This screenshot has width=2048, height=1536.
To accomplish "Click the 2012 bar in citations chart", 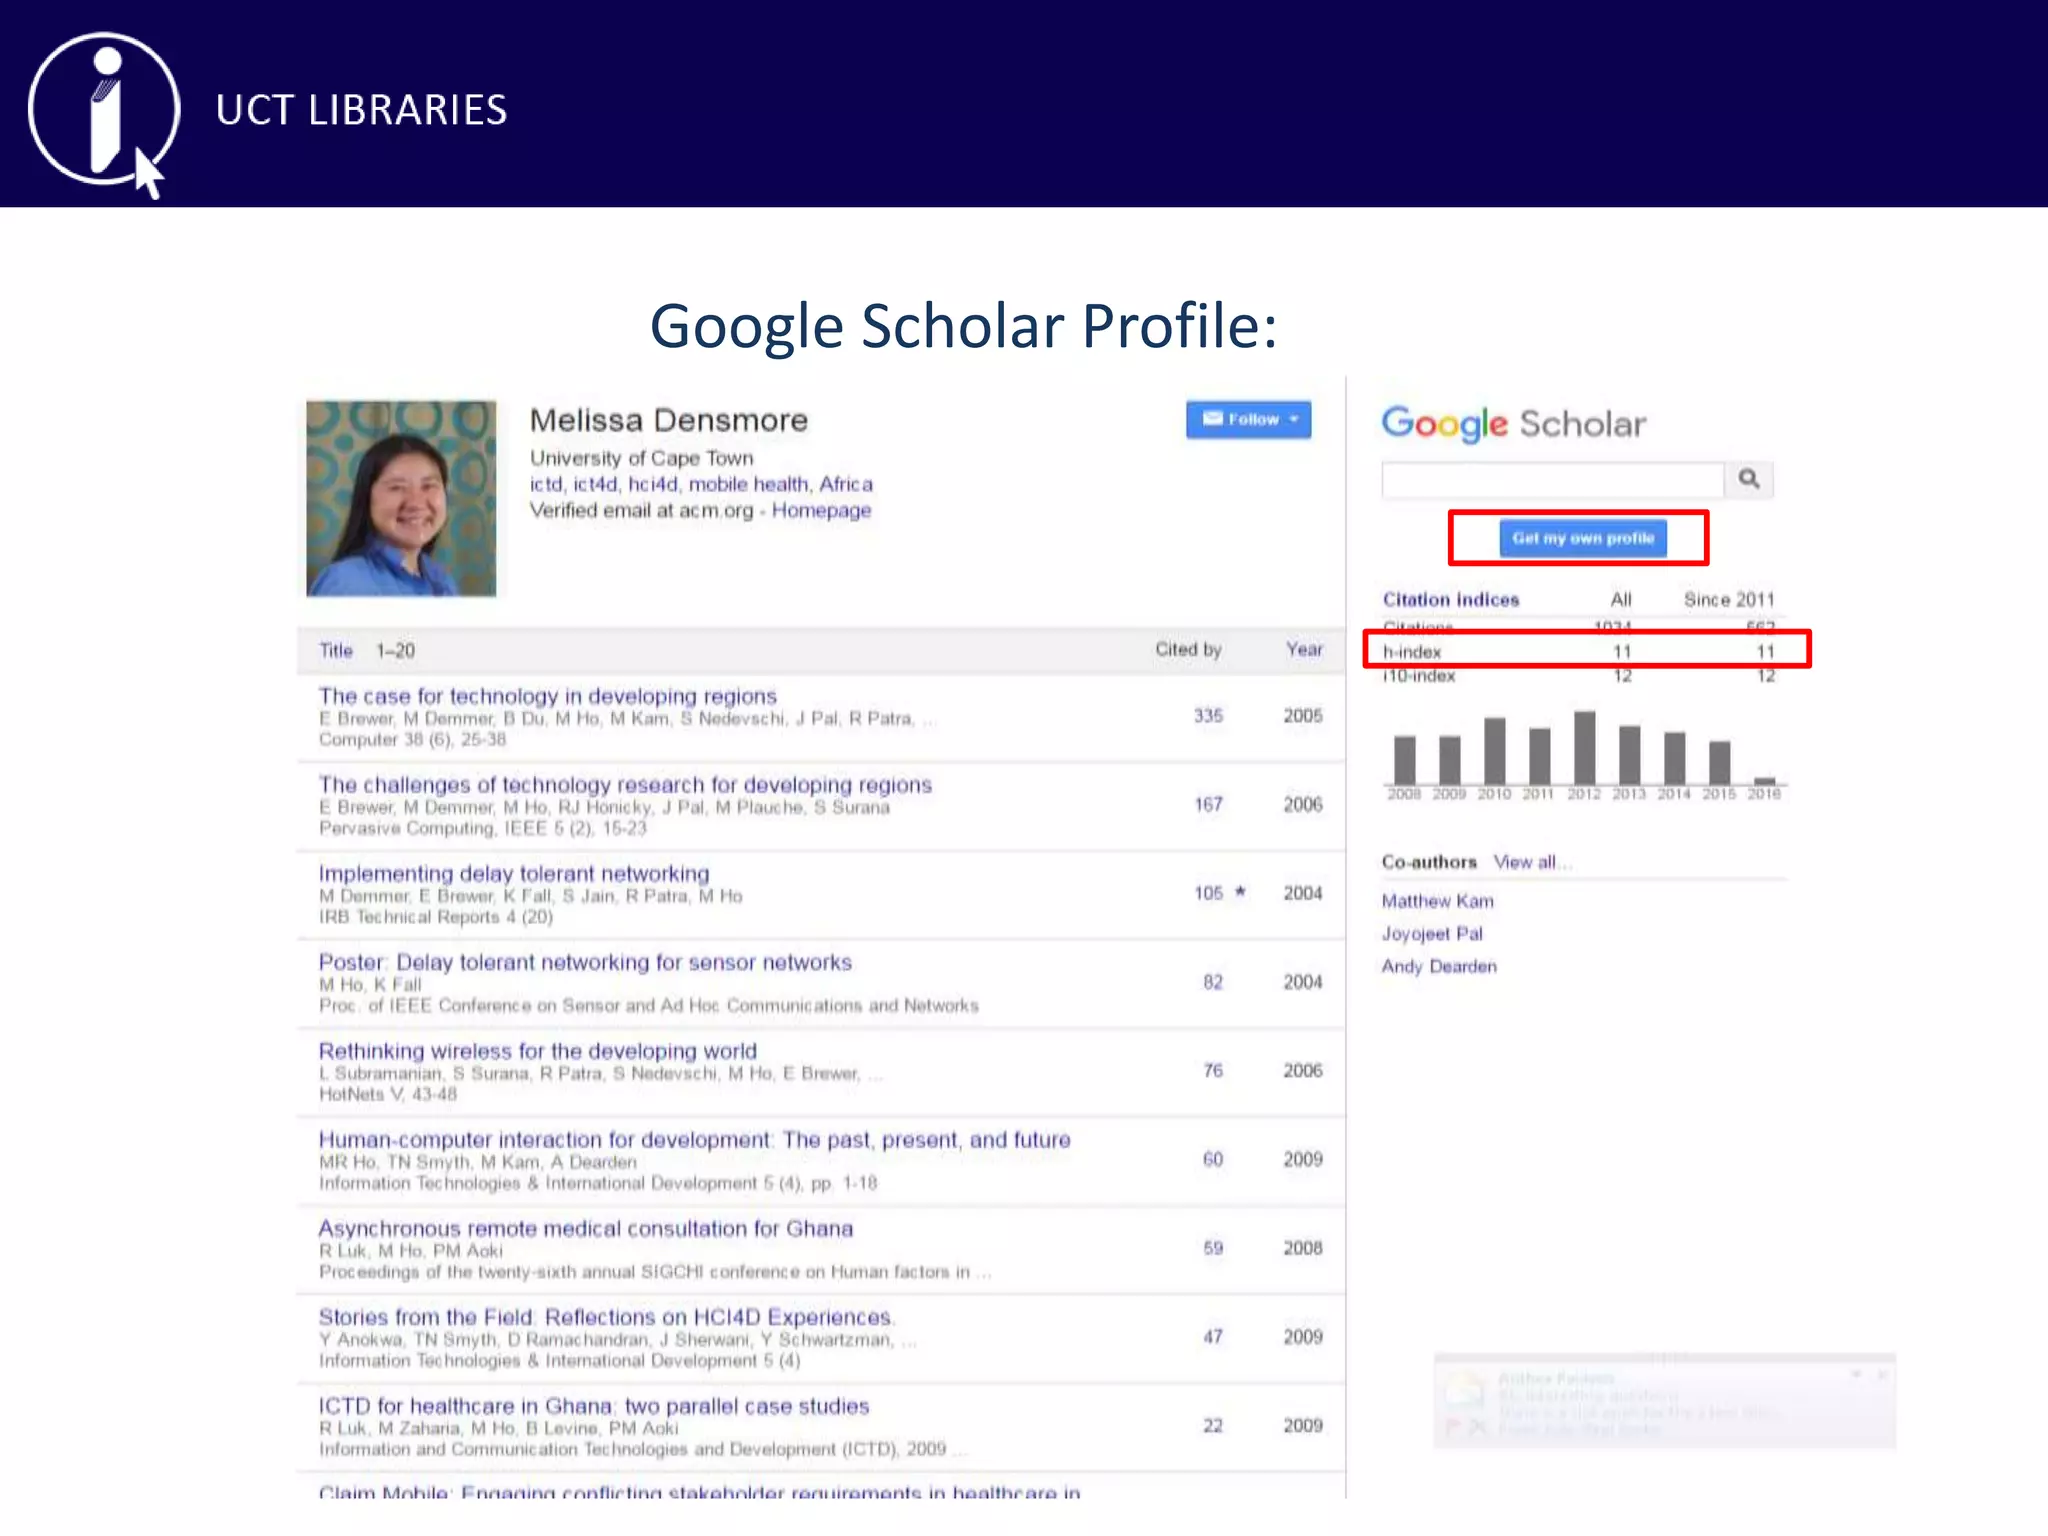I will click(1584, 748).
